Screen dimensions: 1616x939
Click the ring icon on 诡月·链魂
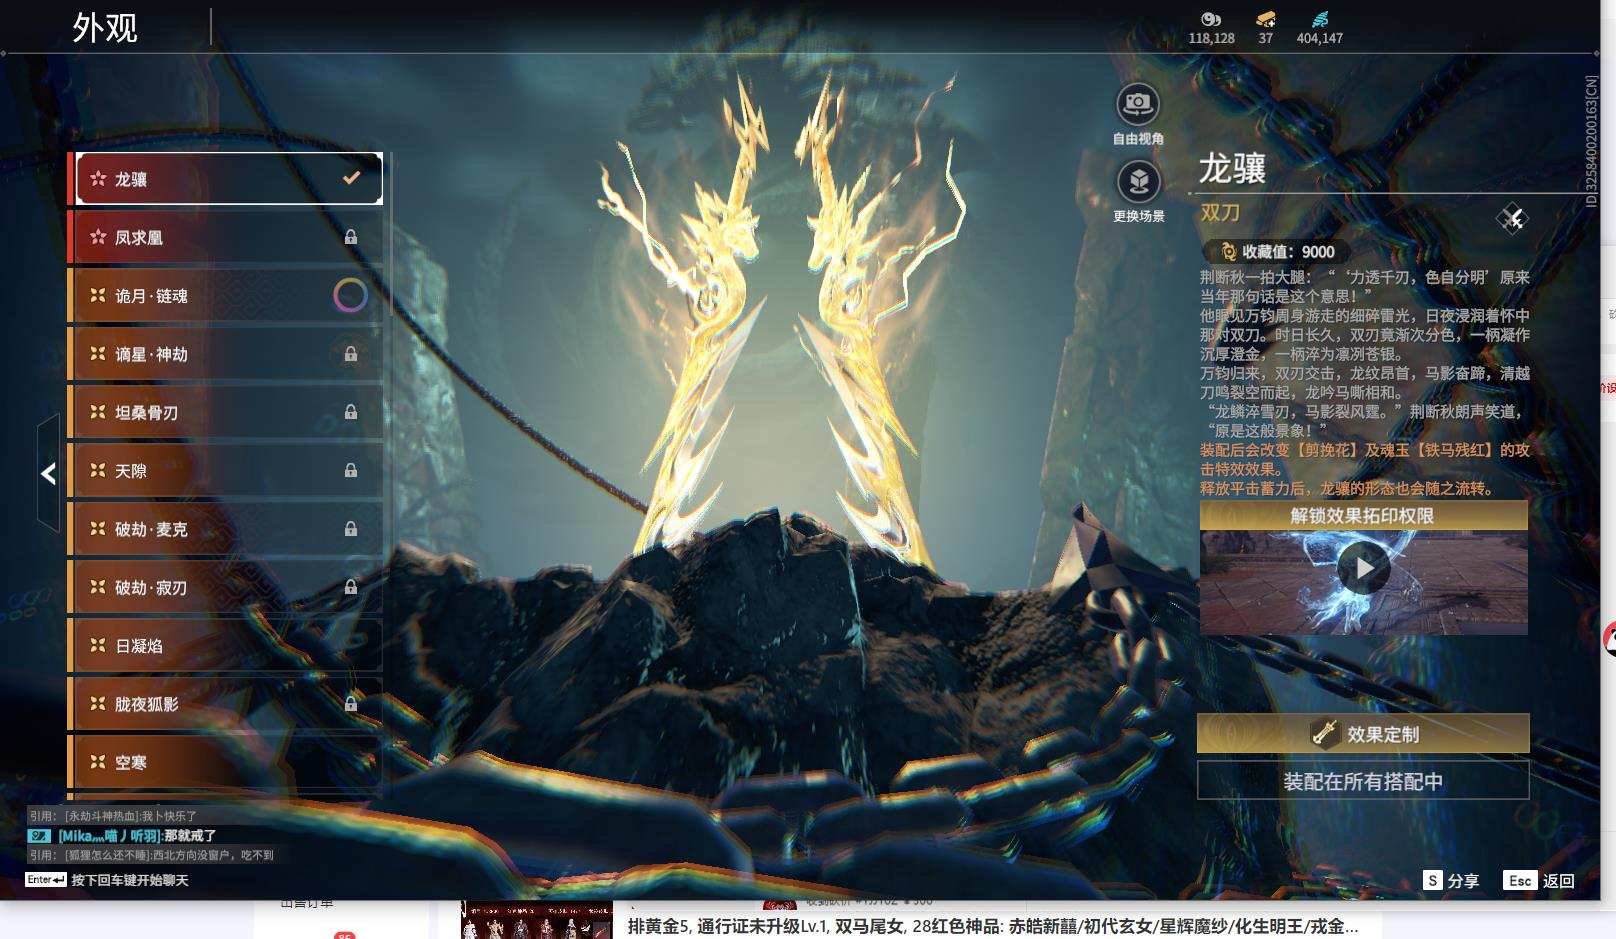point(350,295)
